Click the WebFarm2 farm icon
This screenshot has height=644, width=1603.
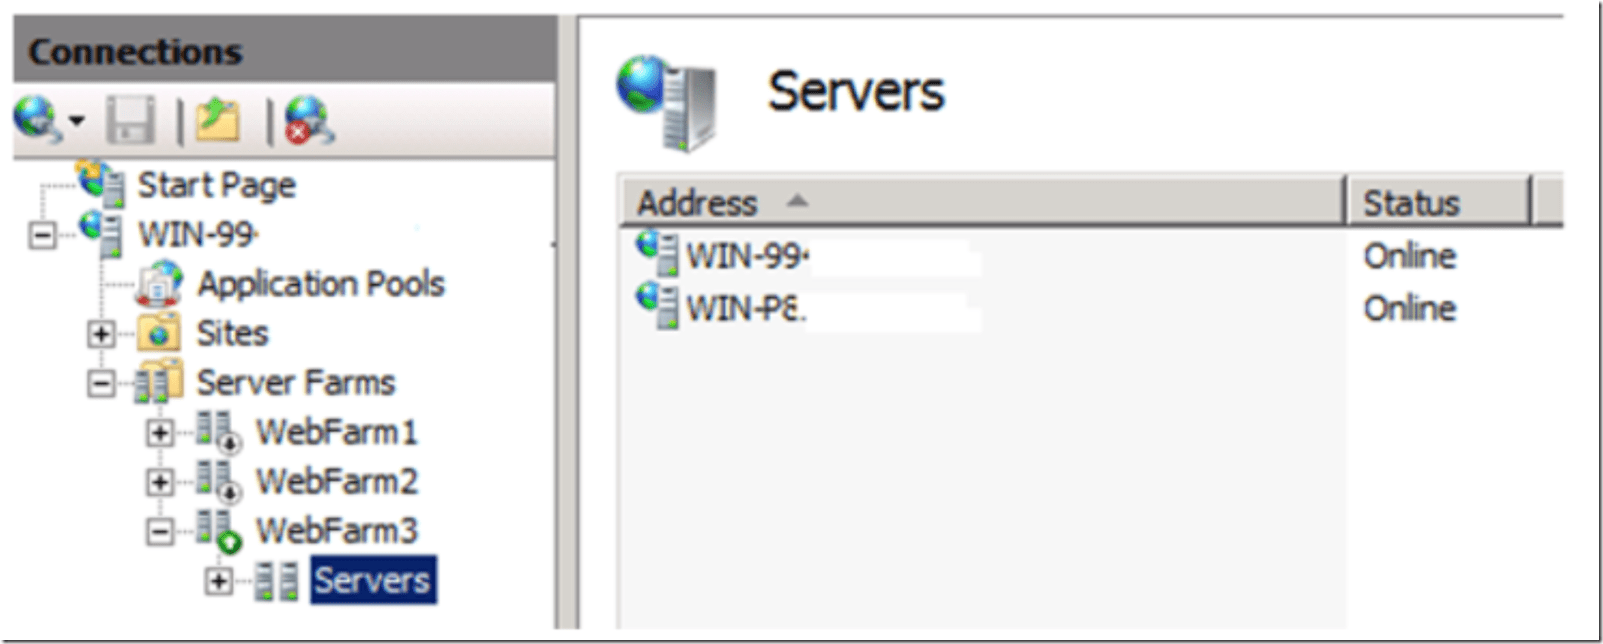pos(218,481)
